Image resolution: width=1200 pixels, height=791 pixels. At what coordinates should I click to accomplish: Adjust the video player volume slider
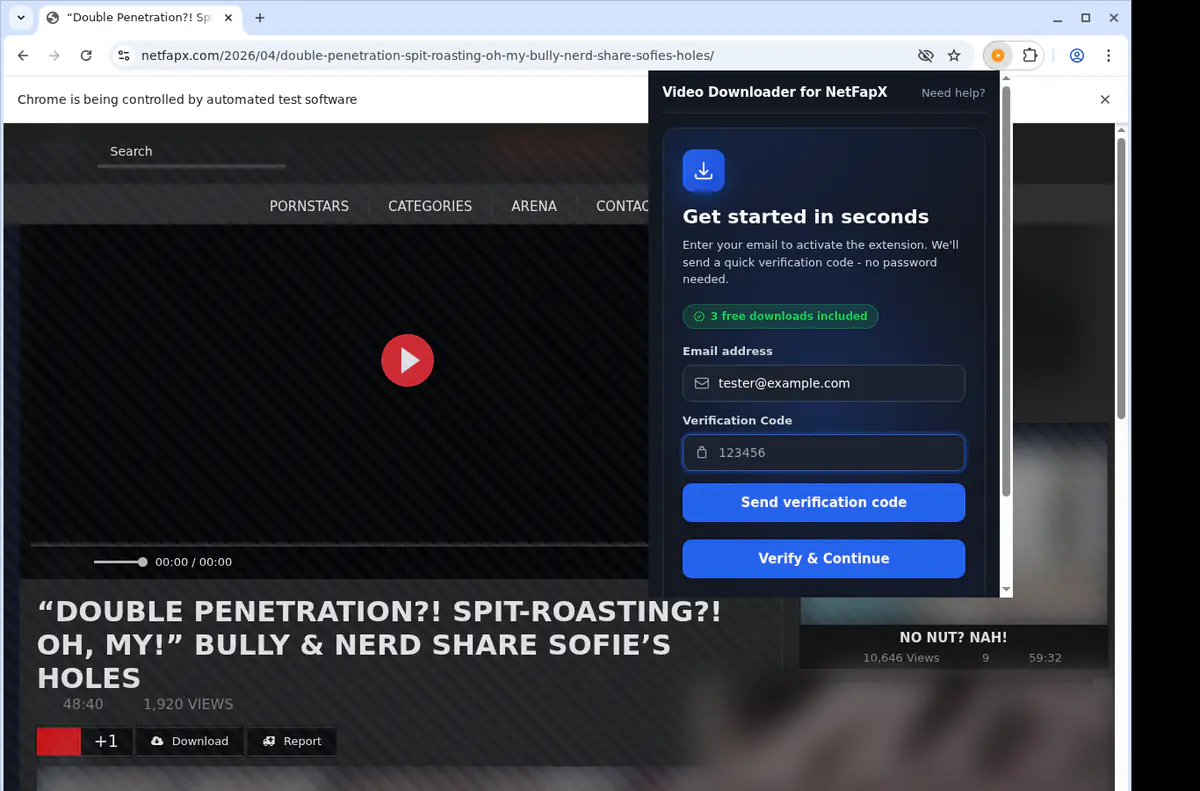(120, 562)
